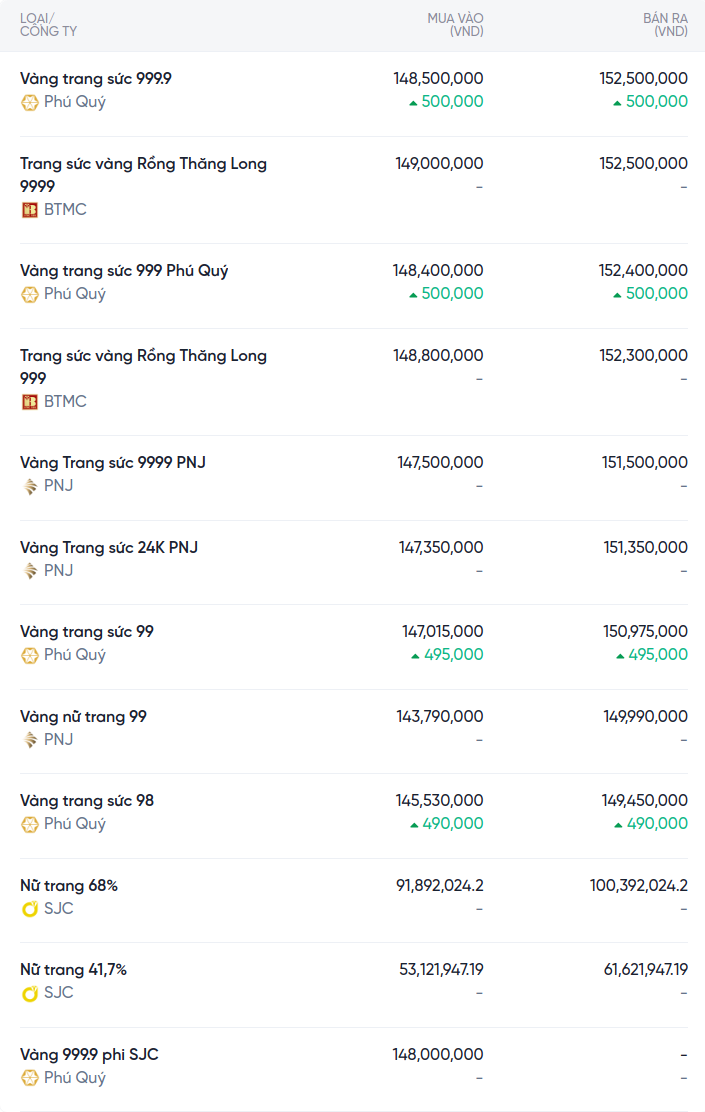Click BTMC logo under Rồng Thăng Long 9999
Screen dimensions: 705x1112
pyautogui.click(x=30, y=210)
